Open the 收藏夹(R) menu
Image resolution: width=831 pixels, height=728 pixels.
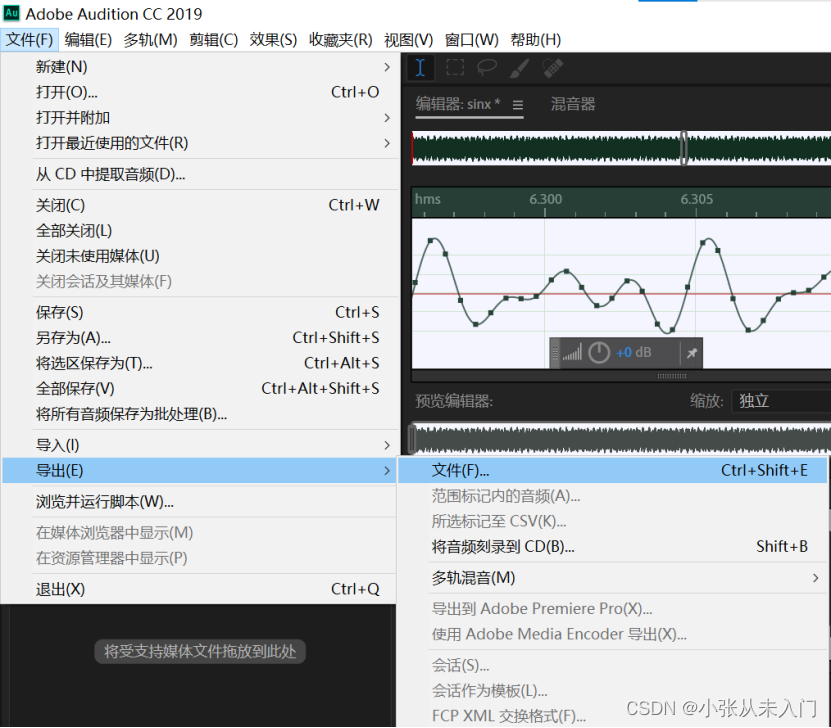[341, 40]
